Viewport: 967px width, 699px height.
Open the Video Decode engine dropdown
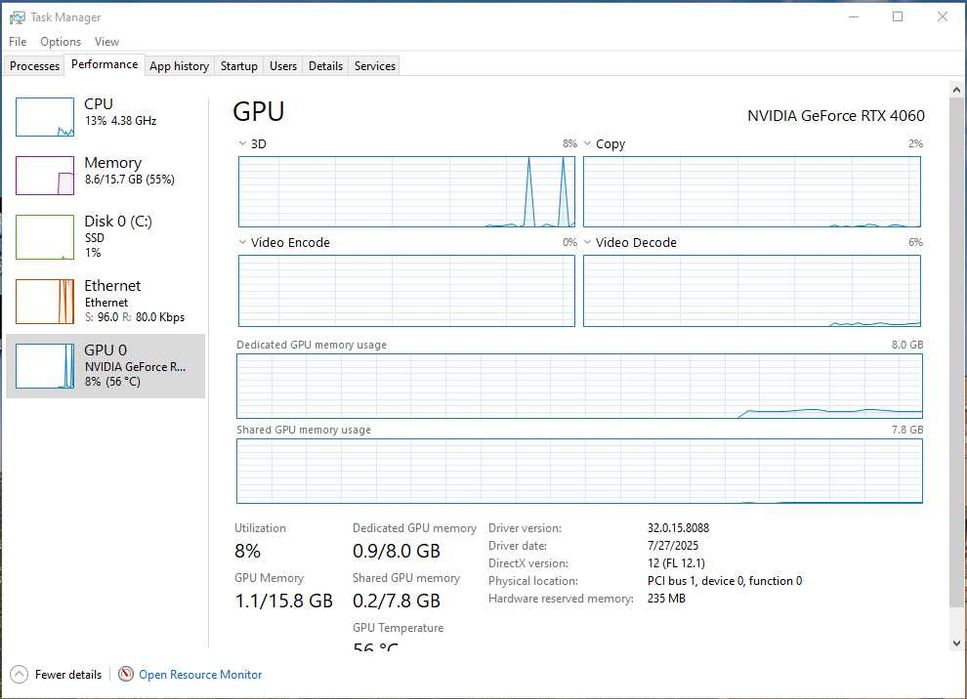(x=588, y=243)
